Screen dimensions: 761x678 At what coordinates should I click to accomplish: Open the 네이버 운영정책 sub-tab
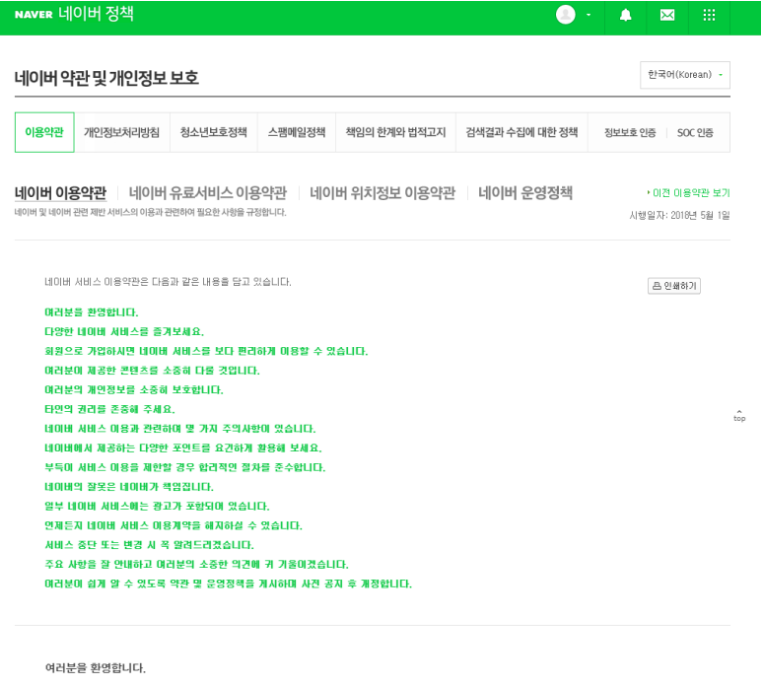click(525, 193)
